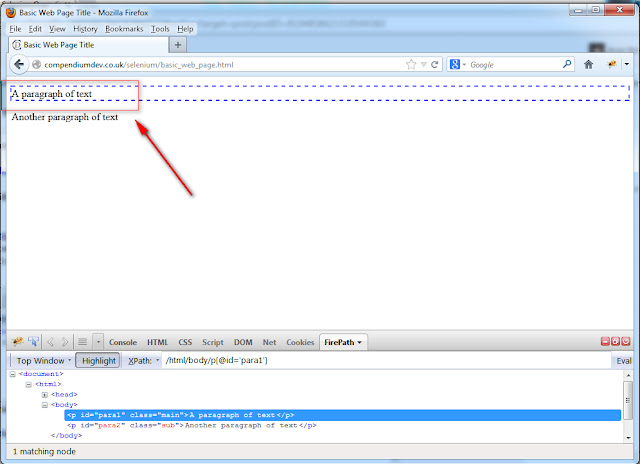This screenshot has width=640, height=464.
Task: Open the Bookmarks menu
Action: coord(124,29)
